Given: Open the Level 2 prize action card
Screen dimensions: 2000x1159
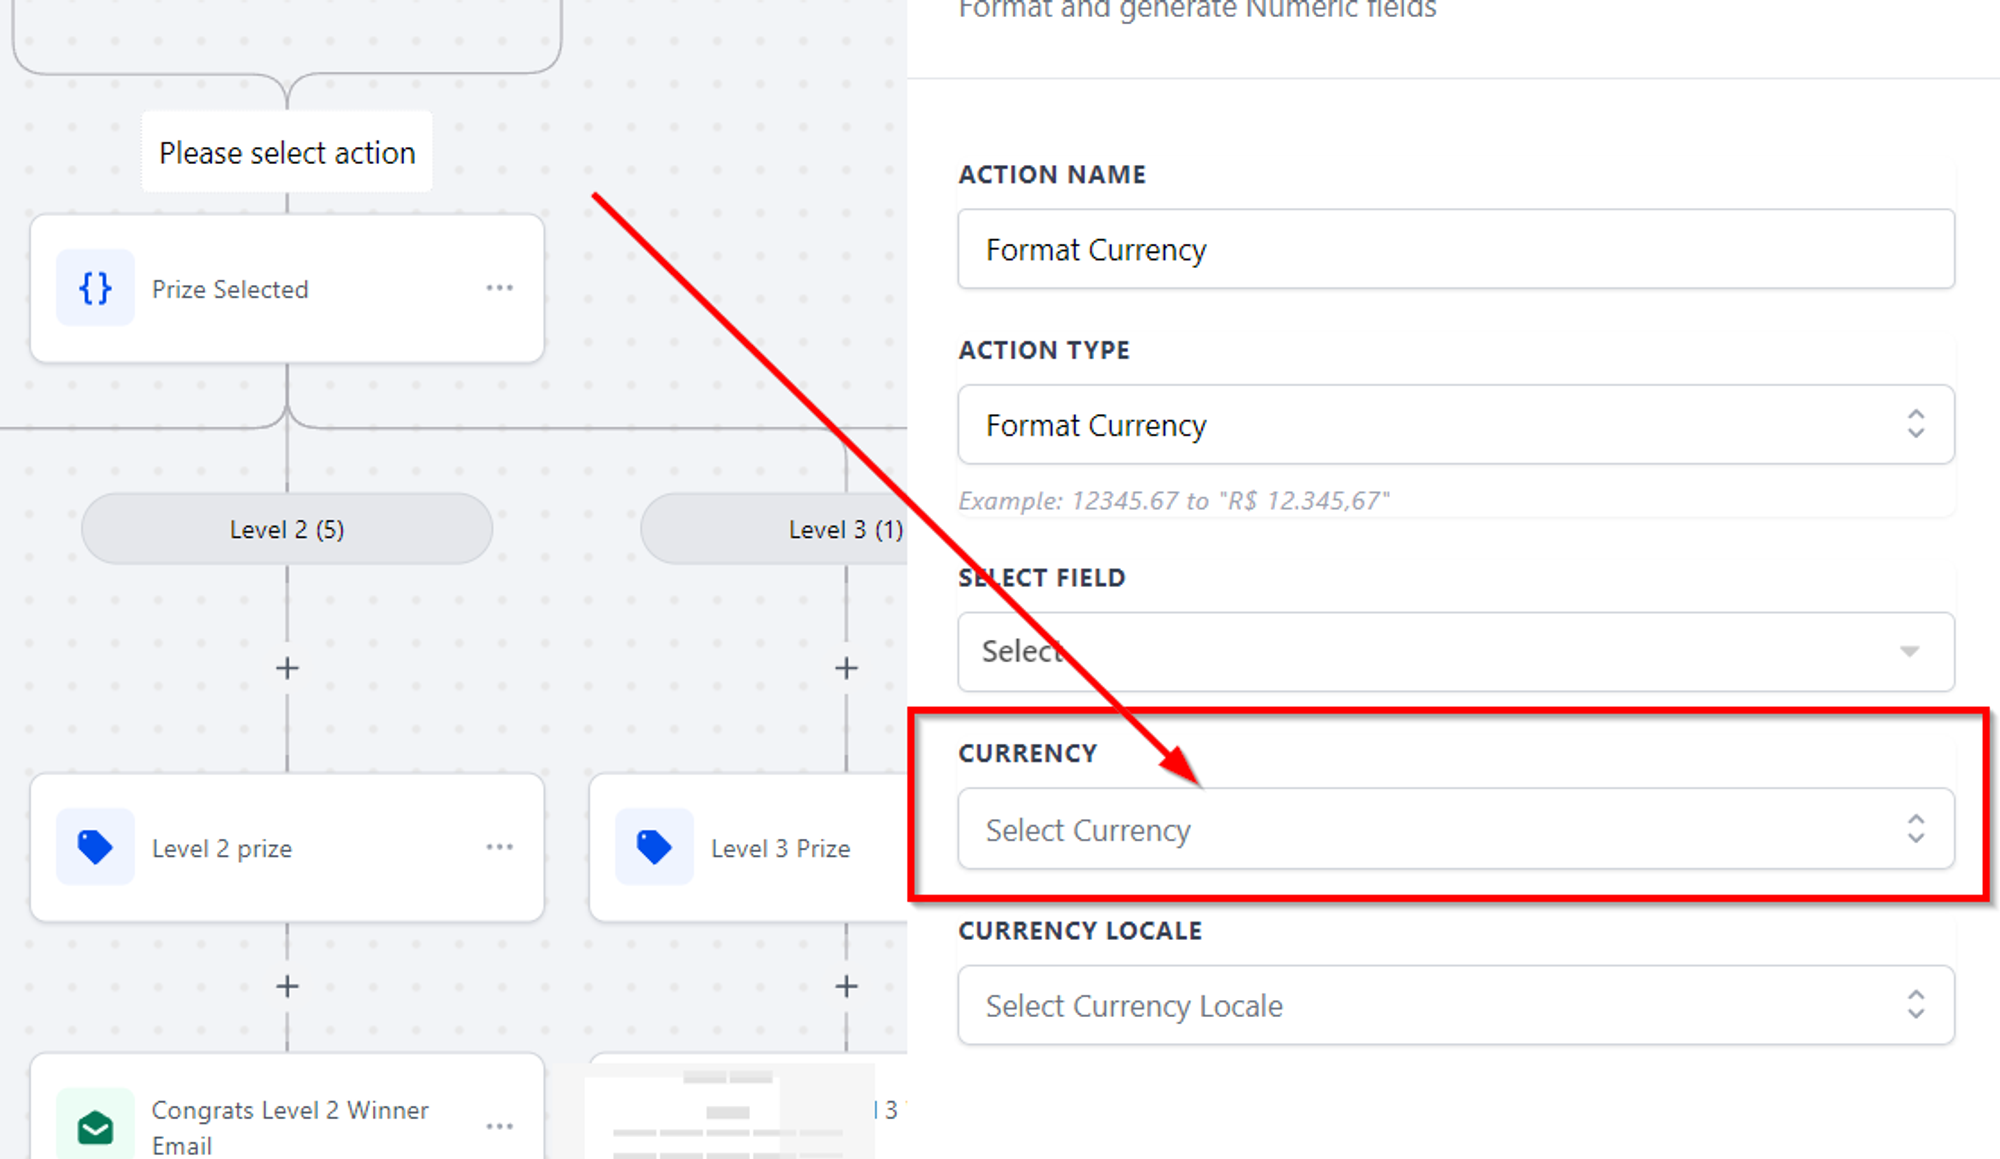Looking at the screenshot, I should 287,847.
